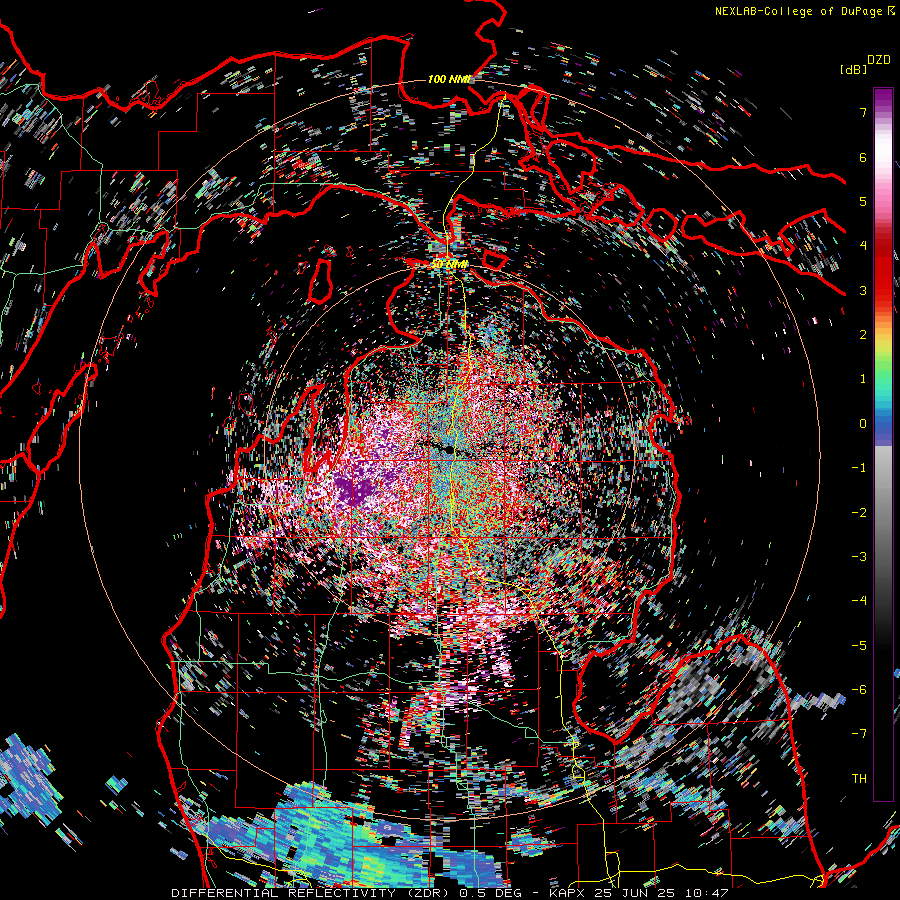Click the -6 value on the color scale
The height and width of the screenshot is (900, 900).
[859, 690]
